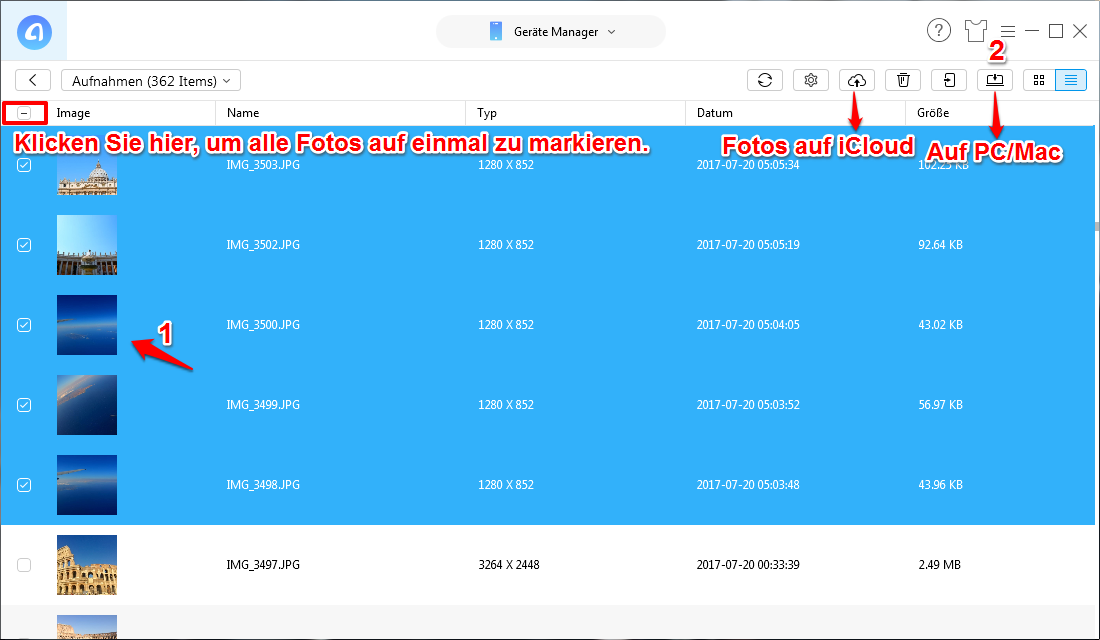The height and width of the screenshot is (640, 1100).
Task: Expand the Aufnahmen (362 Items) dropdown
Action: coord(150,80)
